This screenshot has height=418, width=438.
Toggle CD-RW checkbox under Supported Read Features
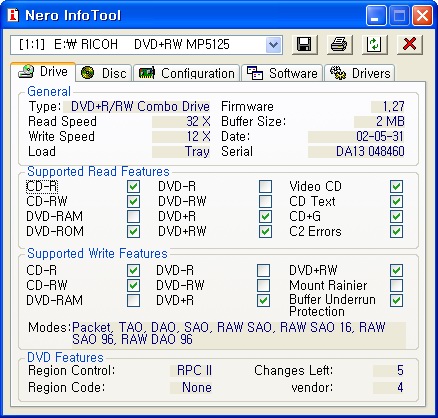click(x=133, y=202)
